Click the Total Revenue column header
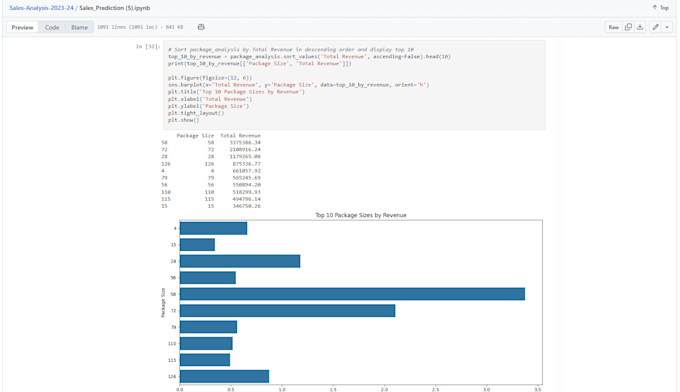This screenshot has height=392, width=680. 240,136
